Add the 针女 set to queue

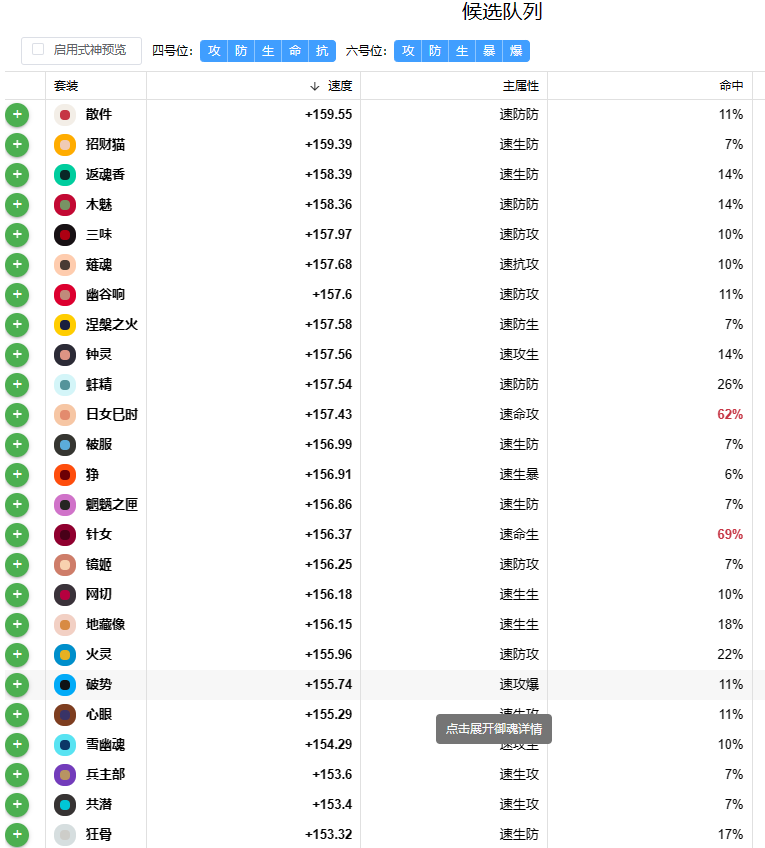[x=17, y=534]
